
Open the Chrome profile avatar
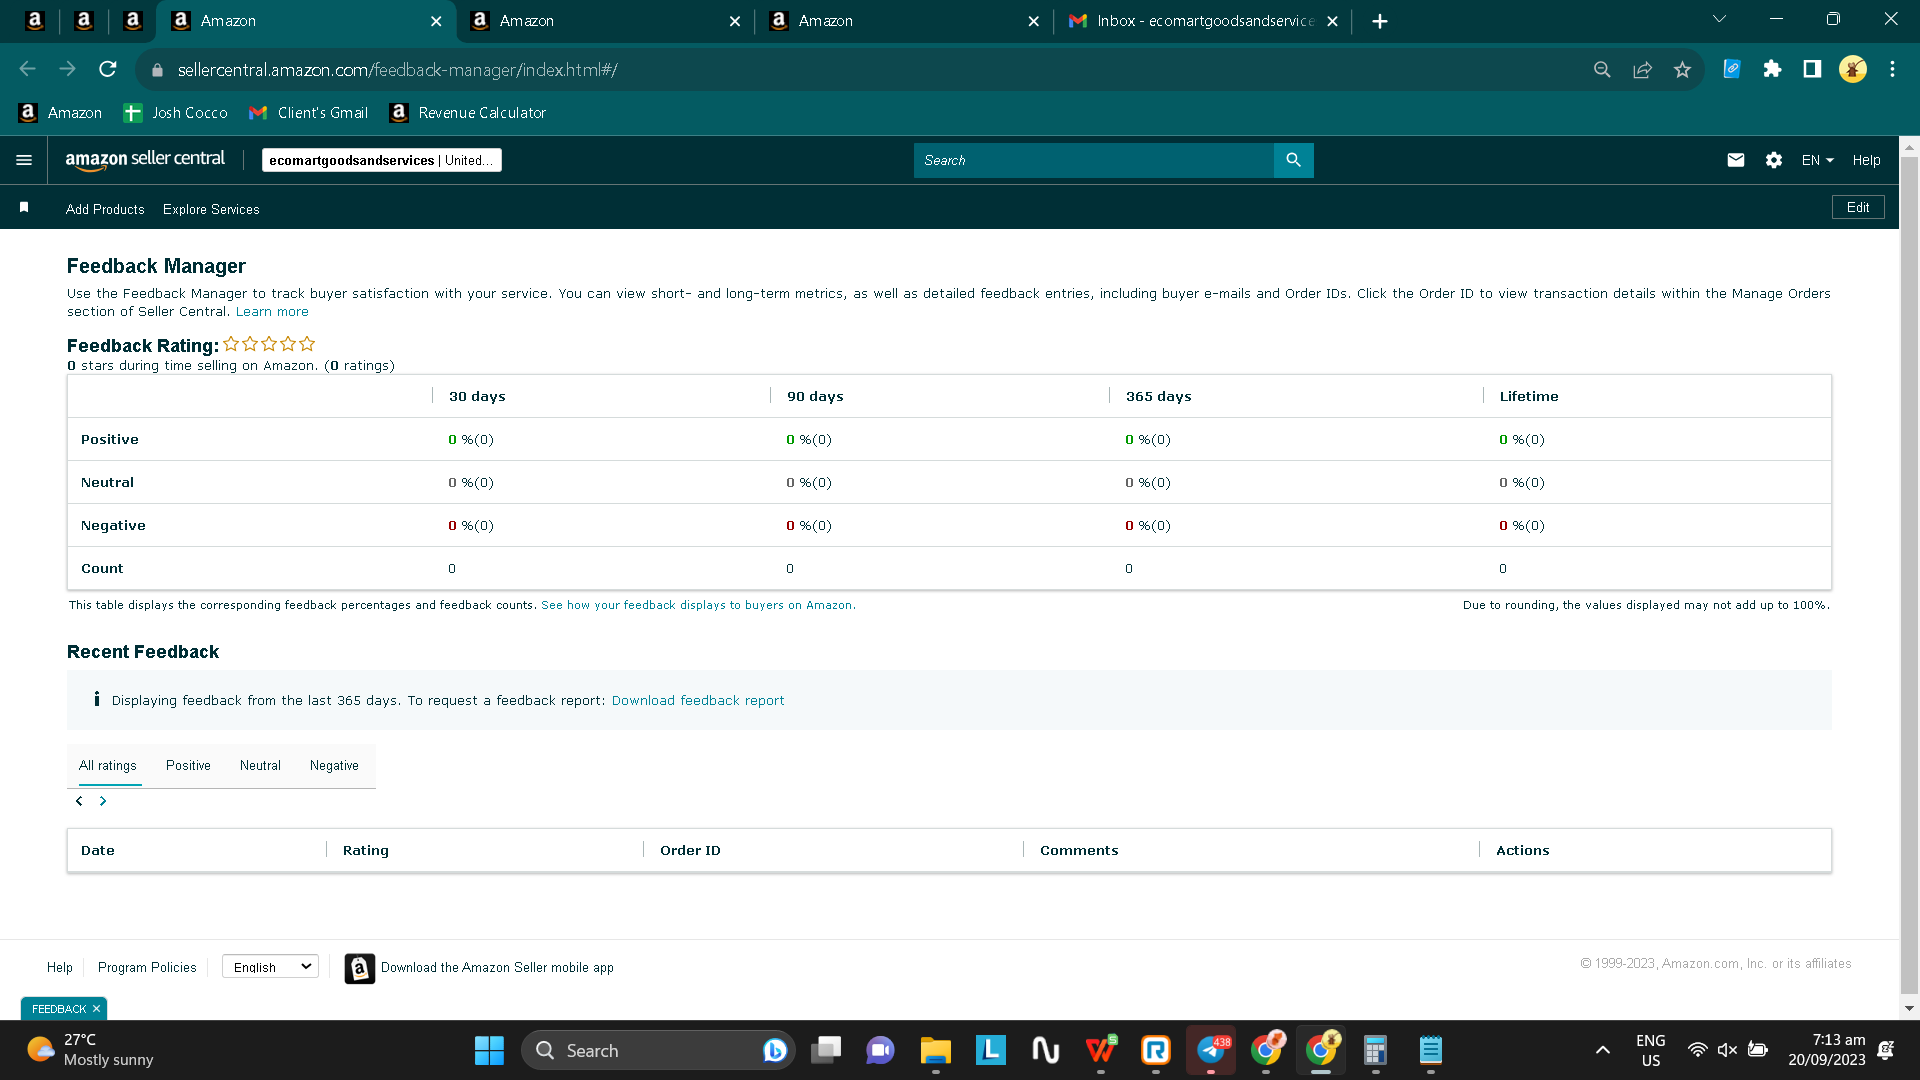(x=1852, y=69)
